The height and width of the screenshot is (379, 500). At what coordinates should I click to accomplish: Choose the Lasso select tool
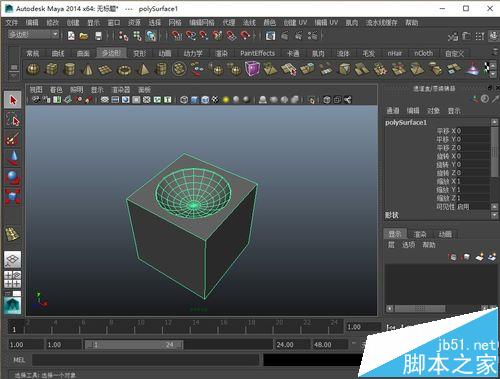point(13,119)
